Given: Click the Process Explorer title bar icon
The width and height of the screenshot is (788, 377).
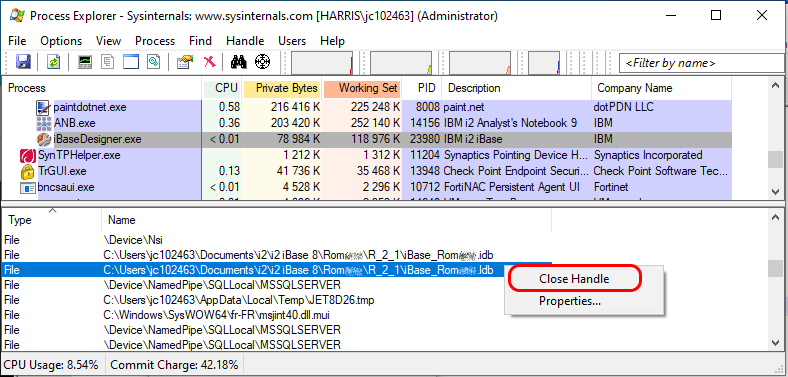Looking at the screenshot, I should point(18,16).
